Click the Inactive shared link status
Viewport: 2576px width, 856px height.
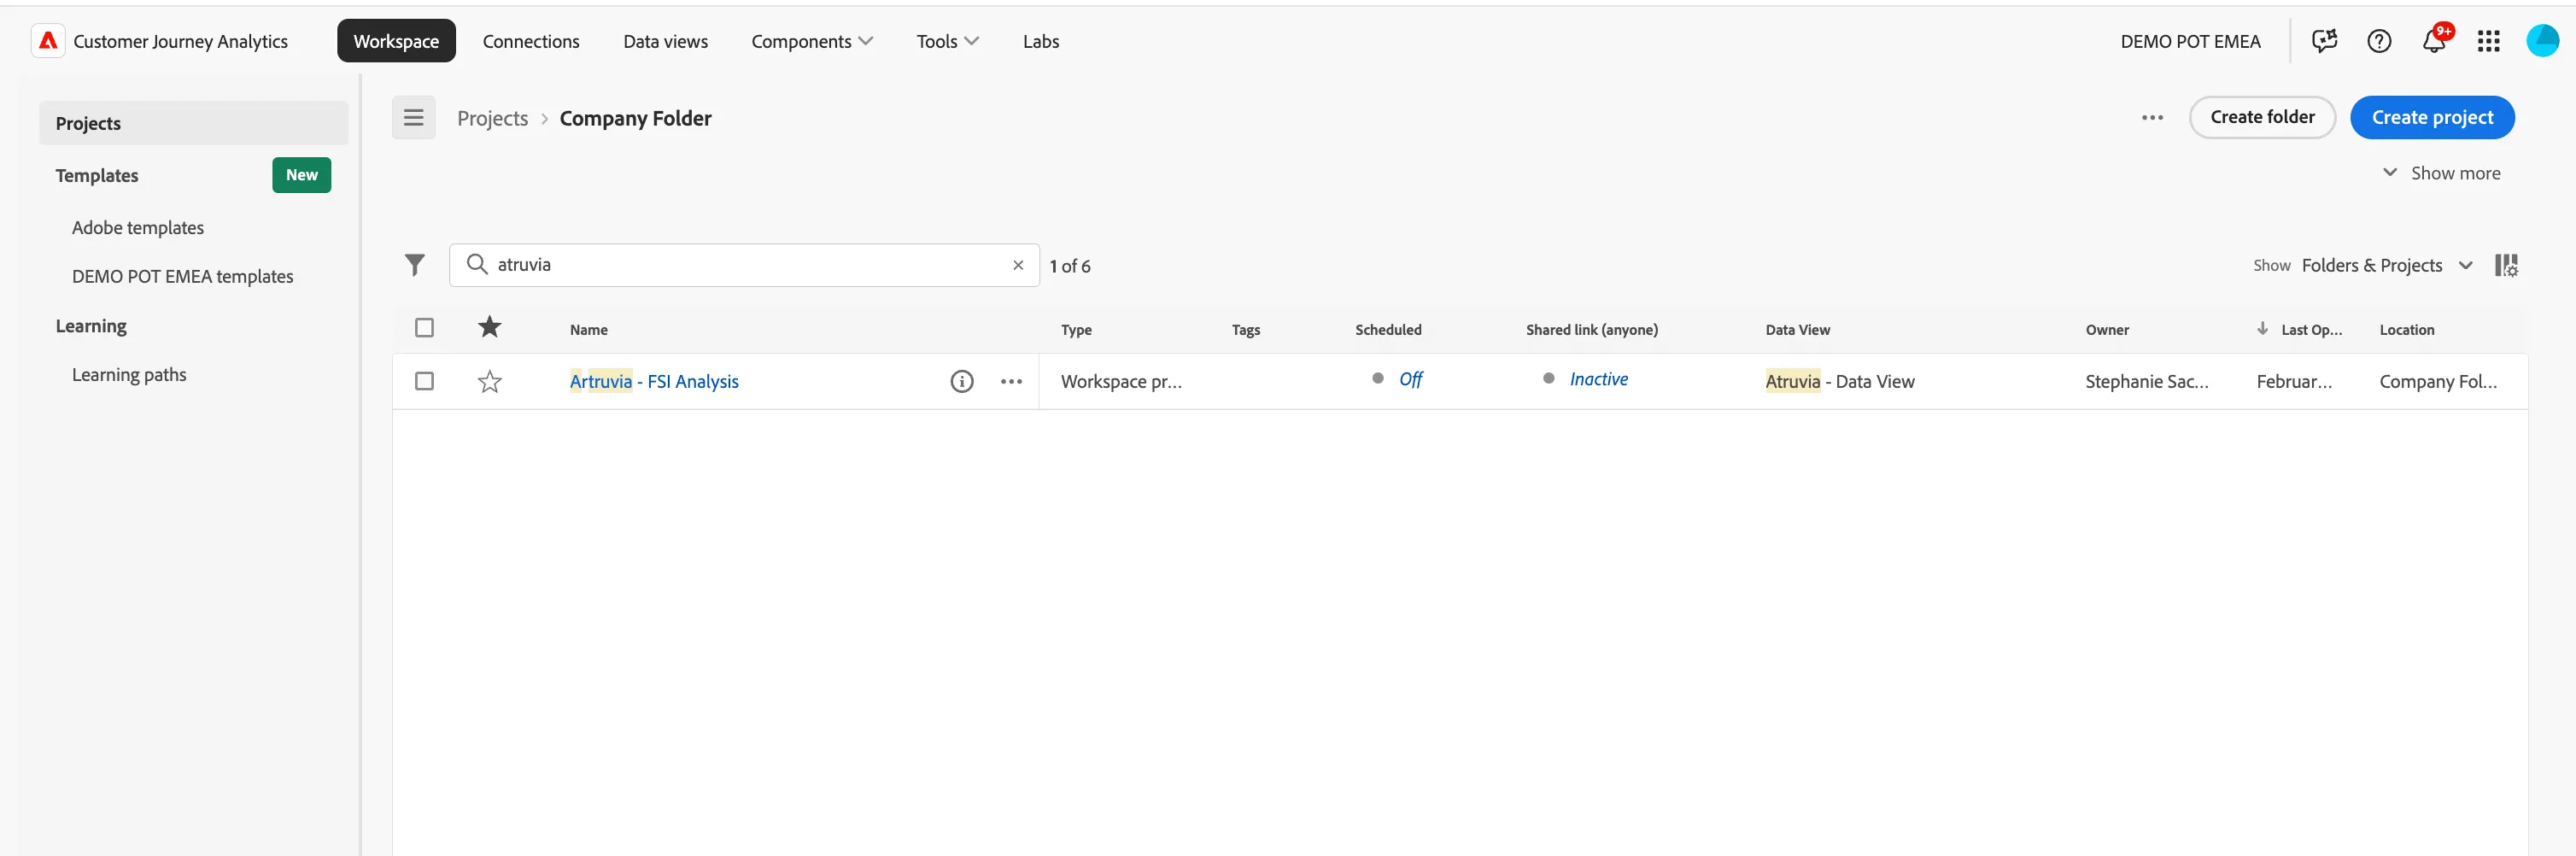[1598, 379]
